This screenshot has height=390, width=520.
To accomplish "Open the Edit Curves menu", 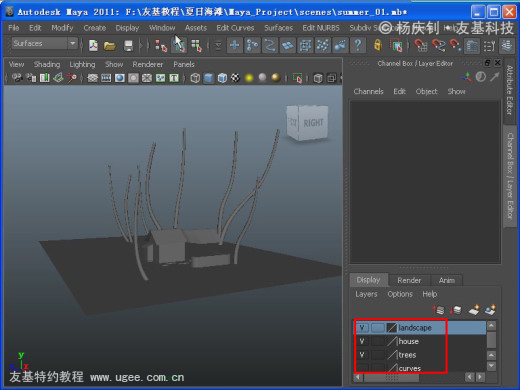I will click(x=235, y=28).
